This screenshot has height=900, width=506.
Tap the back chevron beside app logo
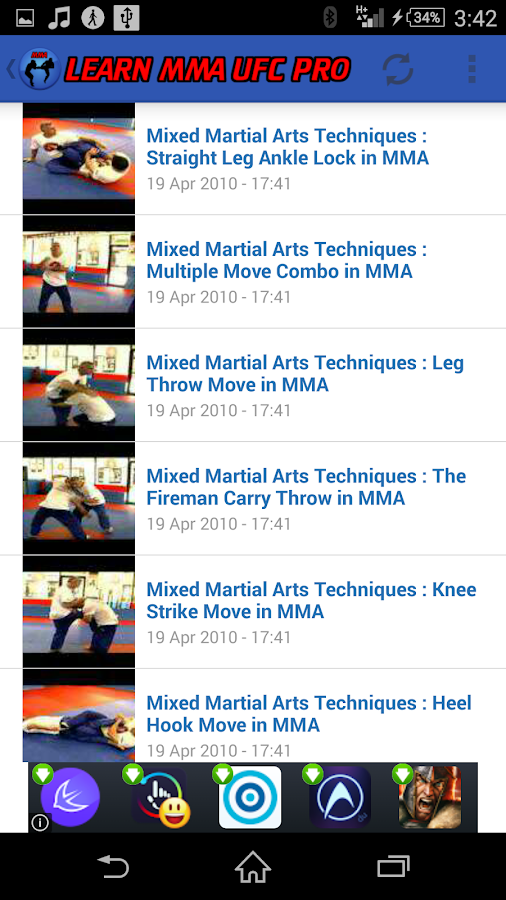11,69
